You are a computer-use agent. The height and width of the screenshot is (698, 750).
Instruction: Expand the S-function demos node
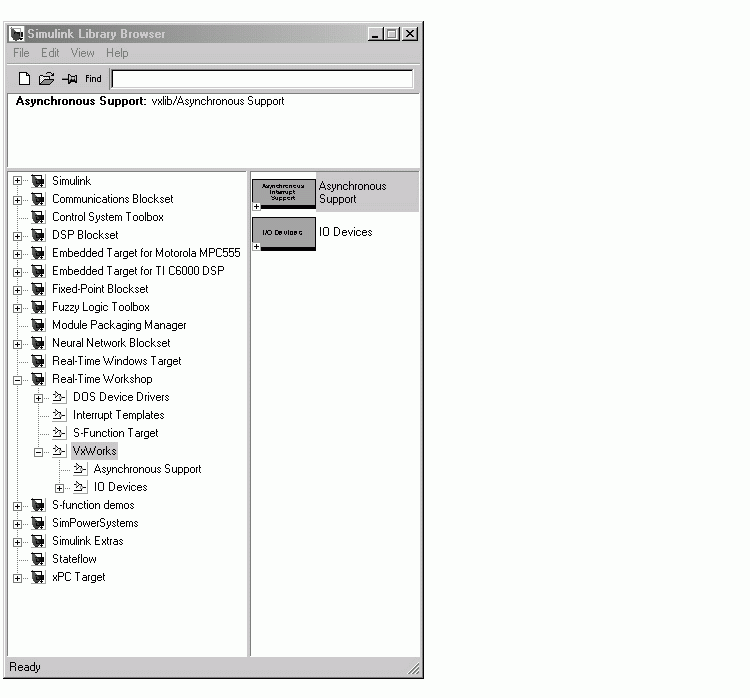pyautogui.click(x=17, y=506)
